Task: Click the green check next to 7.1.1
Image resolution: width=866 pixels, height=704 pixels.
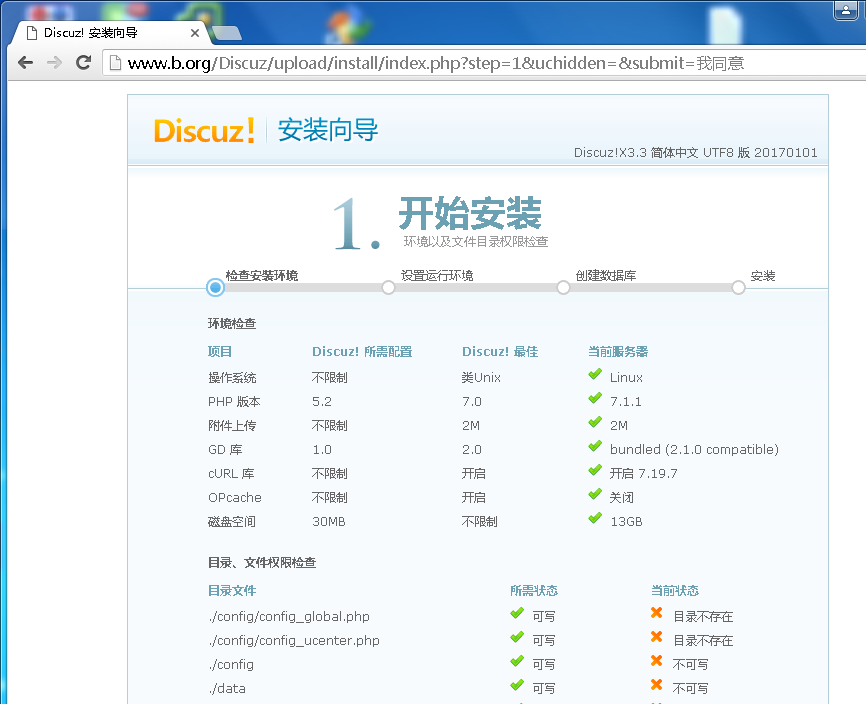Action: pyautogui.click(x=595, y=399)
